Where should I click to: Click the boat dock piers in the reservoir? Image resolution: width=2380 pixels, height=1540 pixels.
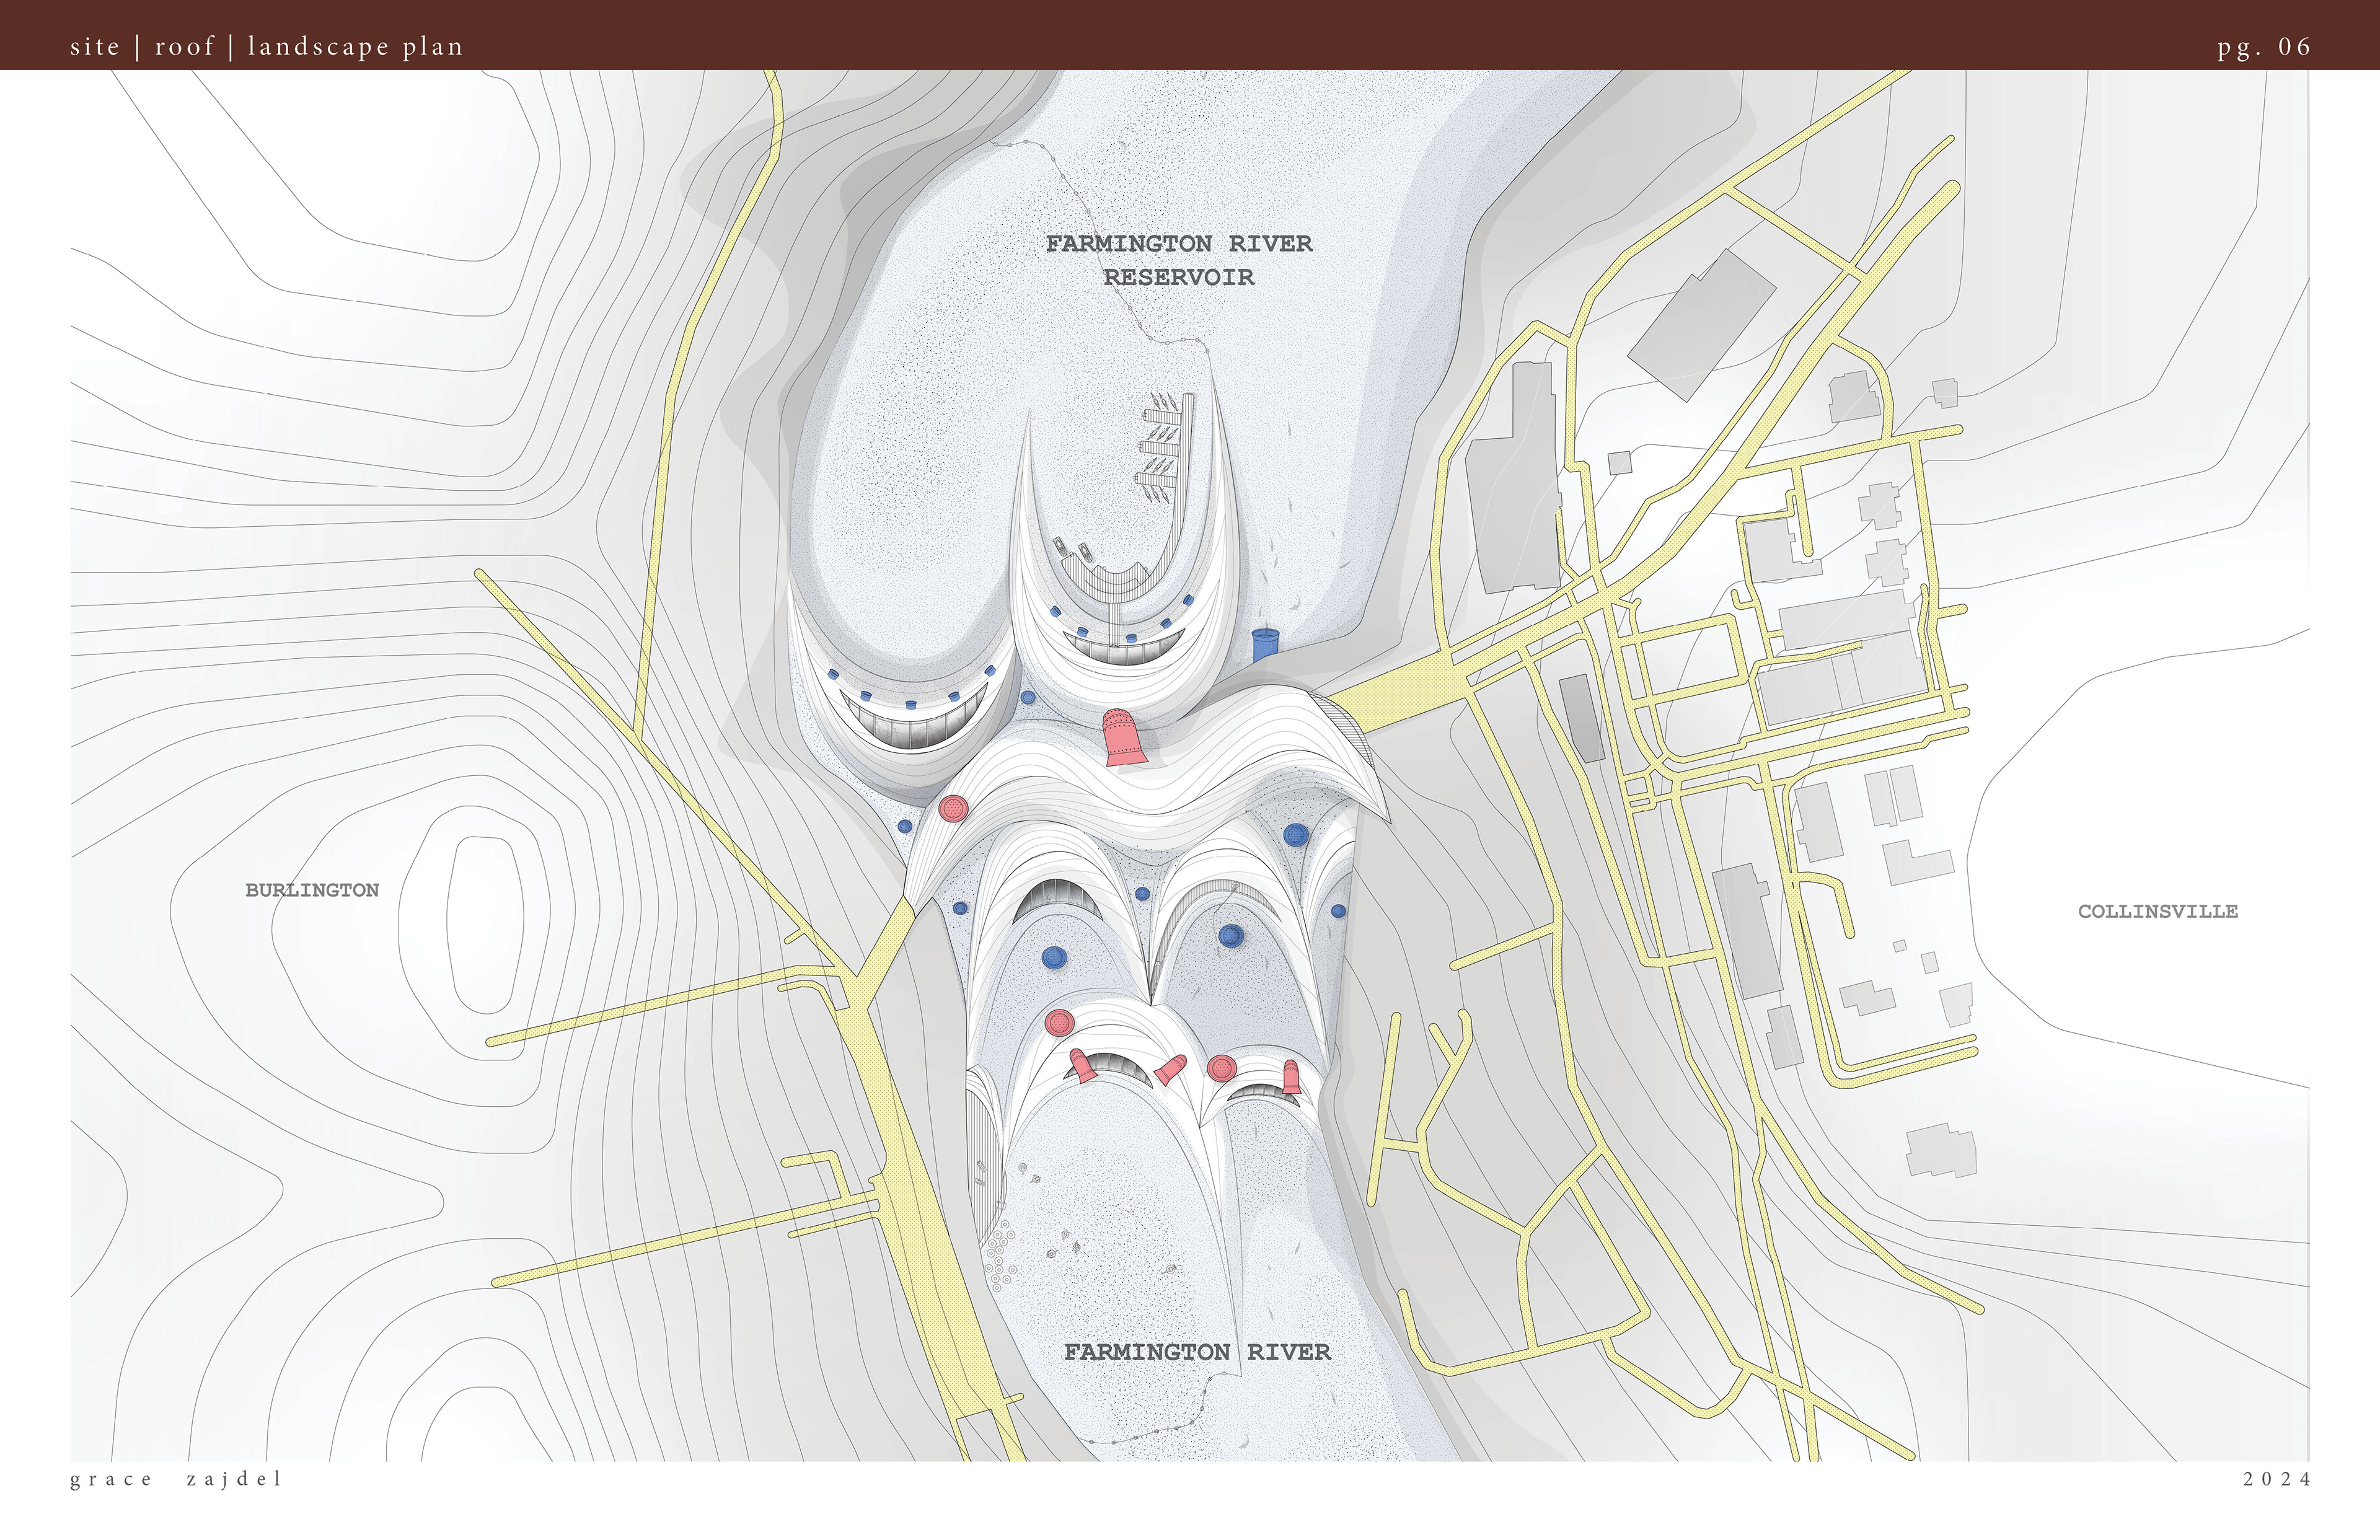click(1165, 447)
